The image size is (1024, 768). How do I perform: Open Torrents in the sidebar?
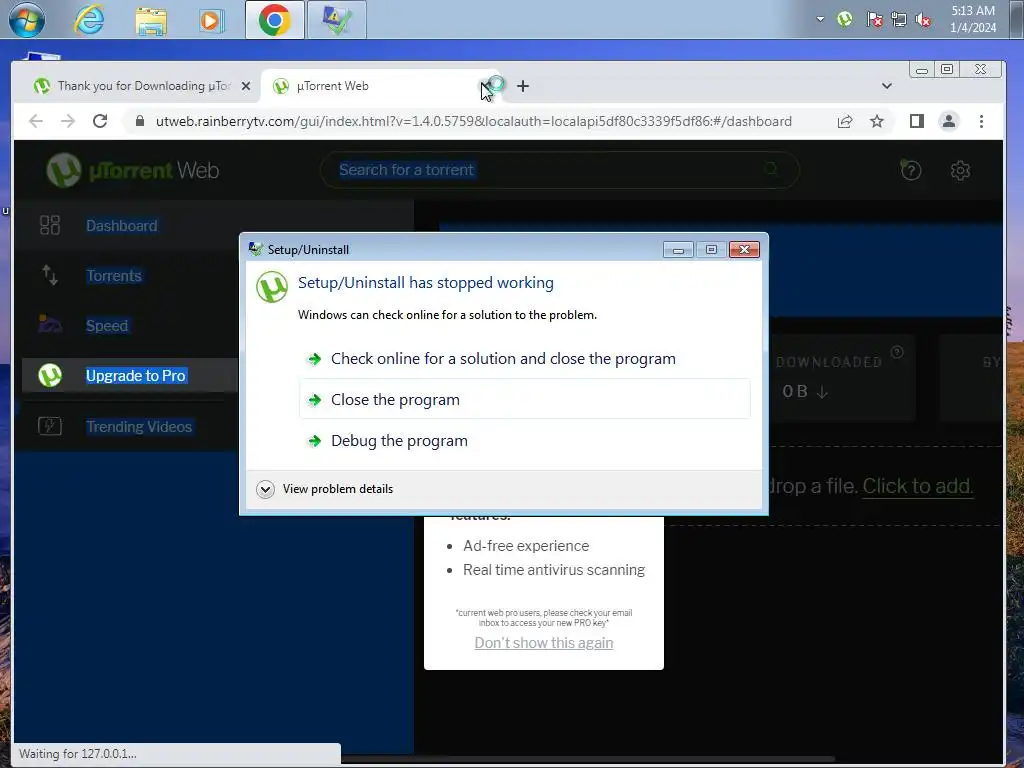(114, 276)
